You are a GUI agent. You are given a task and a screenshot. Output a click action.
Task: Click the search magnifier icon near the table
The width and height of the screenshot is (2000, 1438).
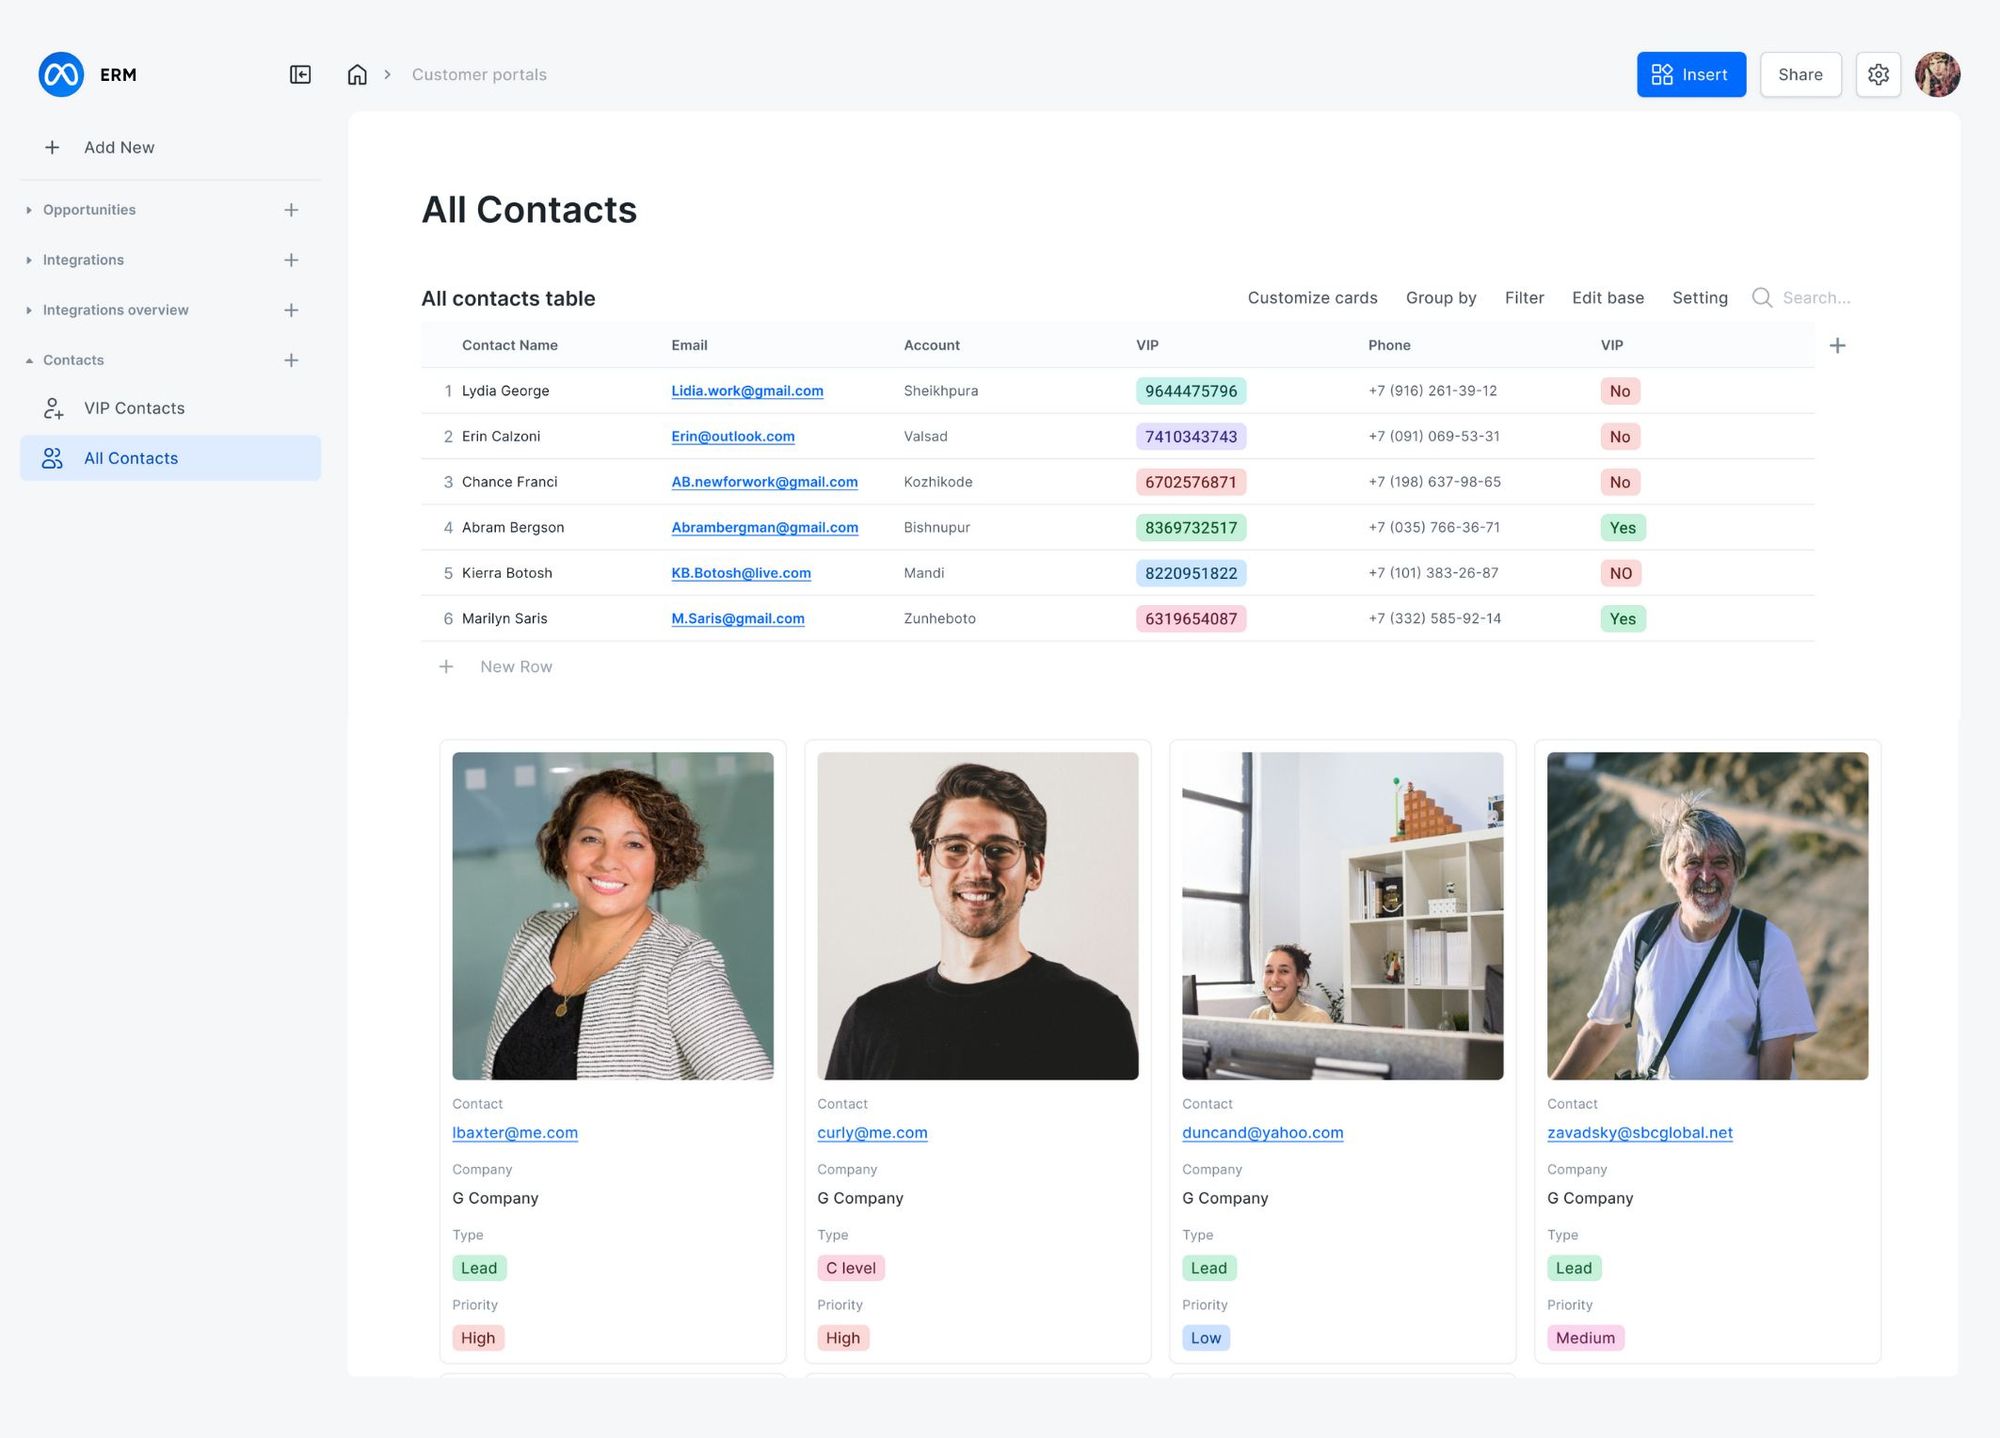coord(1761,297)
